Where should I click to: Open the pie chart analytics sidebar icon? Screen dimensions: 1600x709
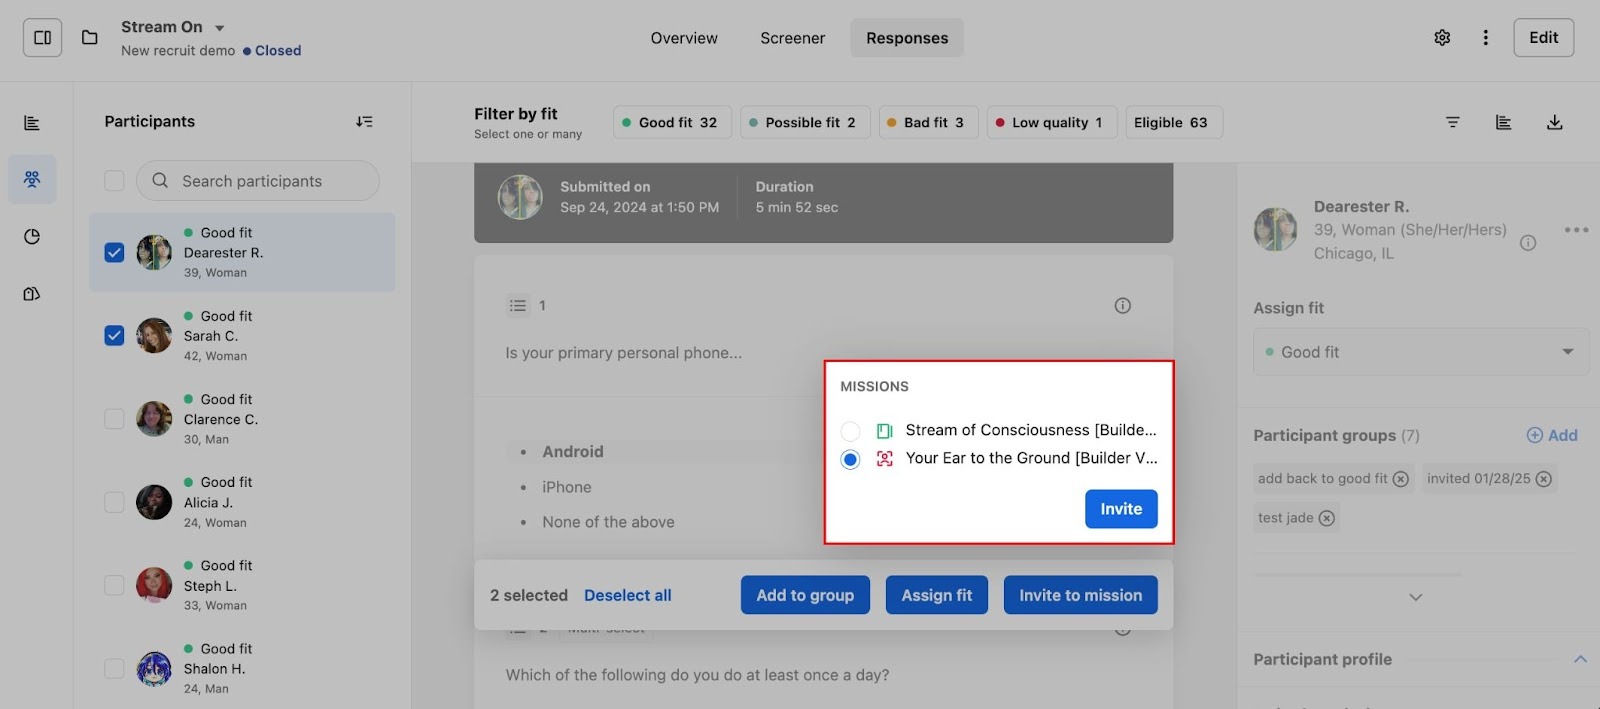pos(32,237)
